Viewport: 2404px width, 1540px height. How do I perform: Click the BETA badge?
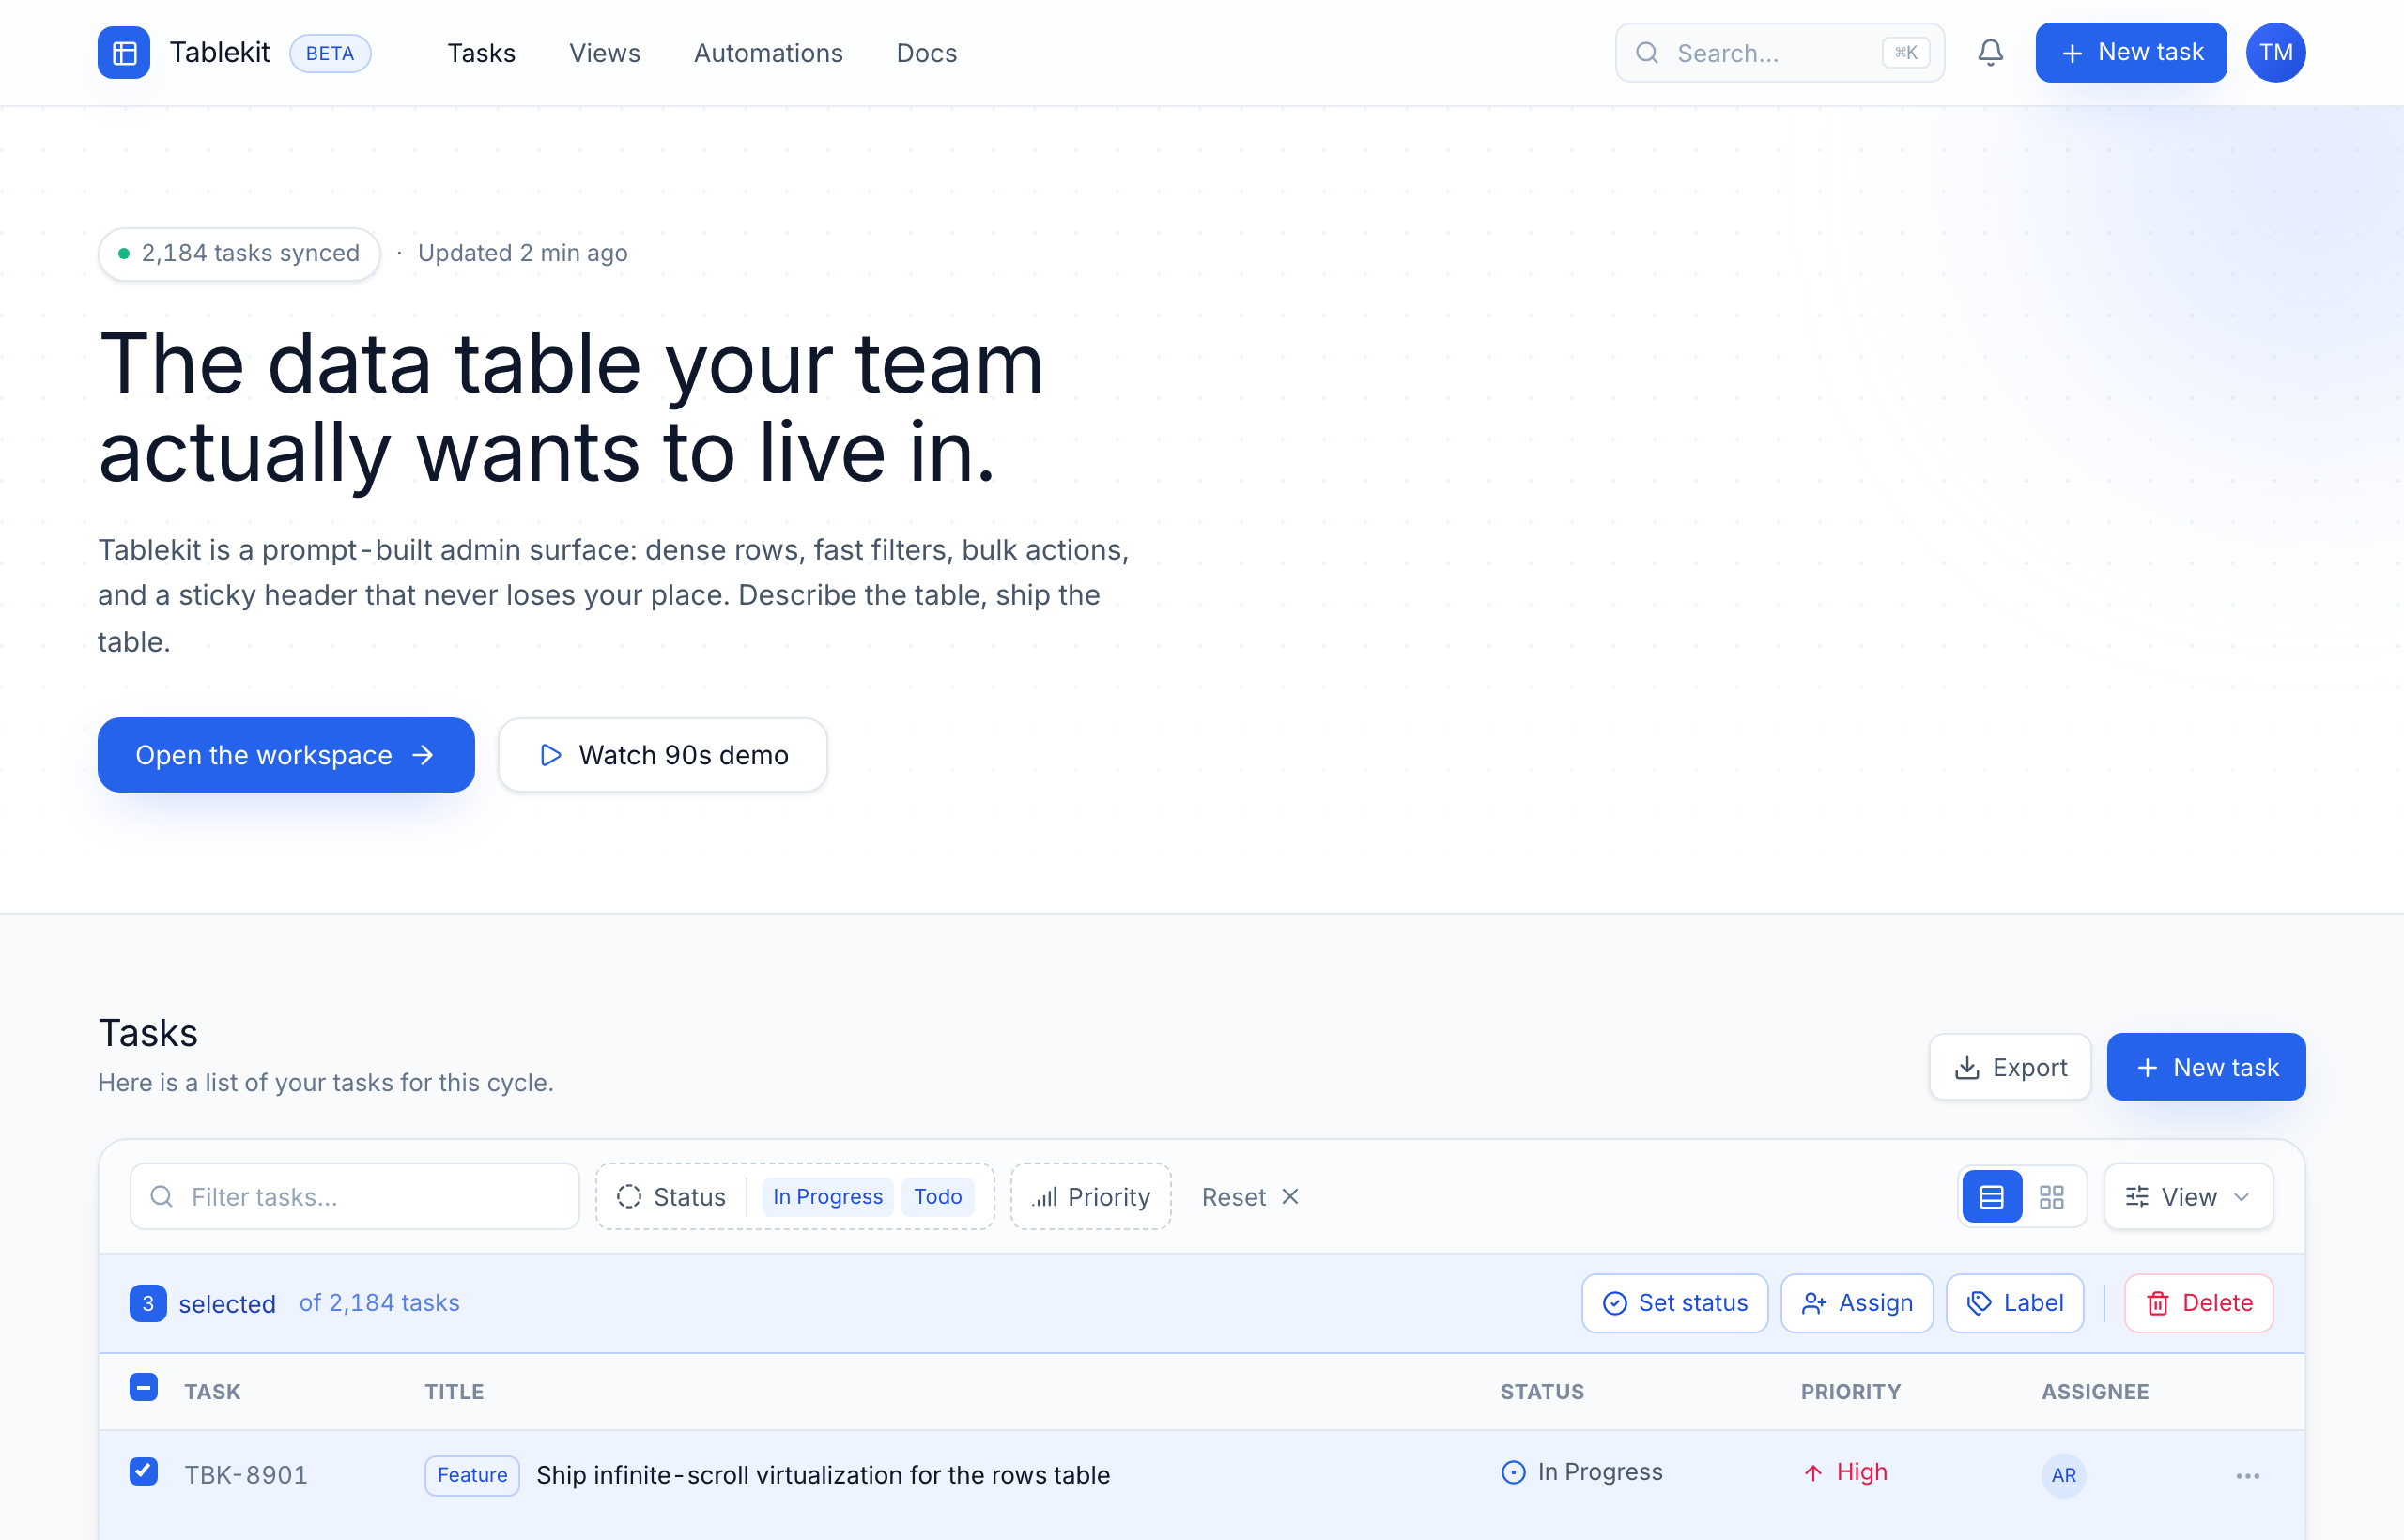(x=330, y=53)
